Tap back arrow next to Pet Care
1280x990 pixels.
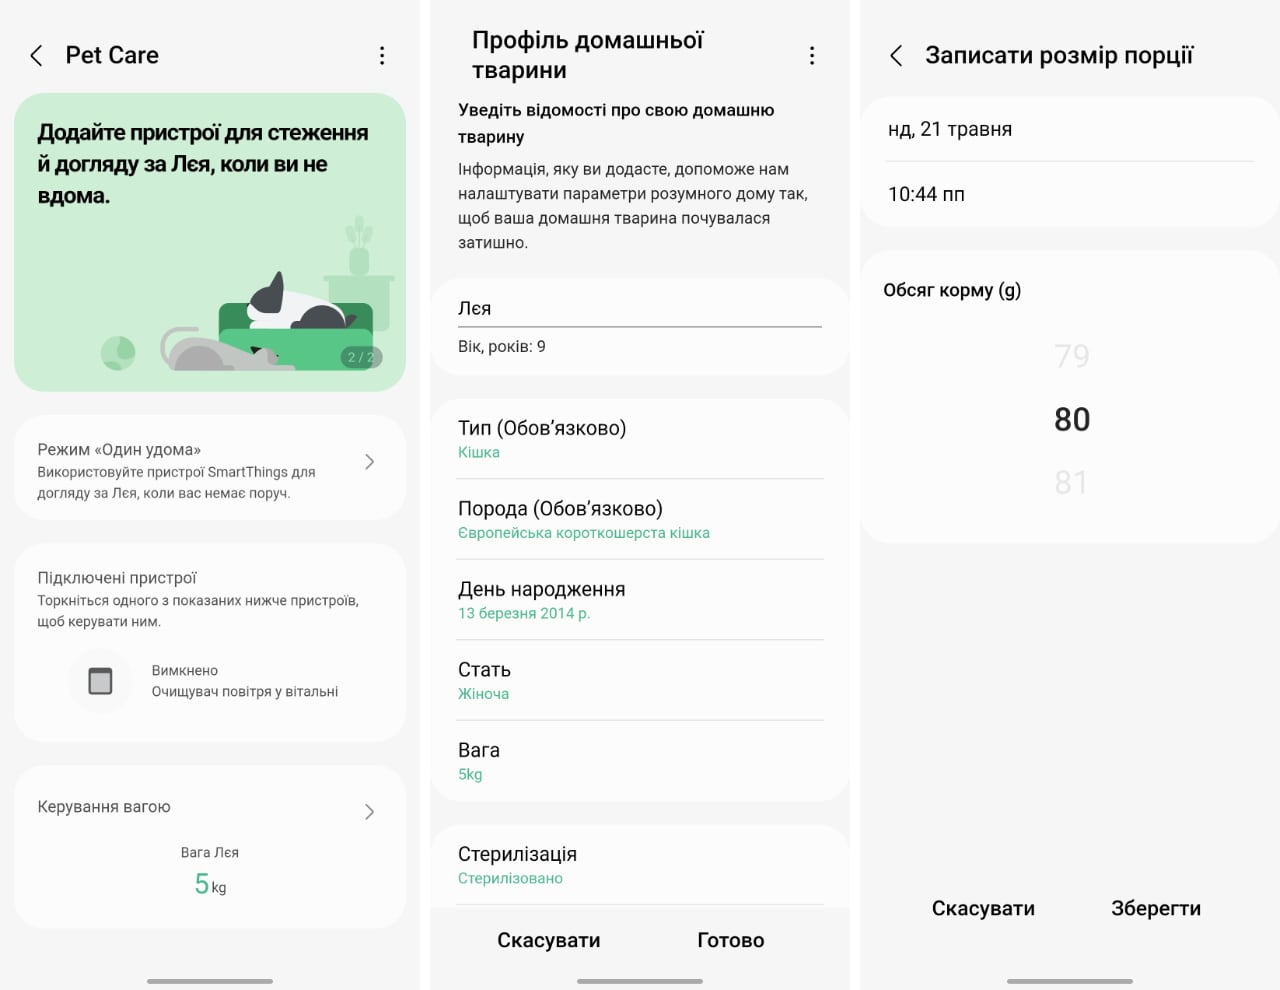37,56
